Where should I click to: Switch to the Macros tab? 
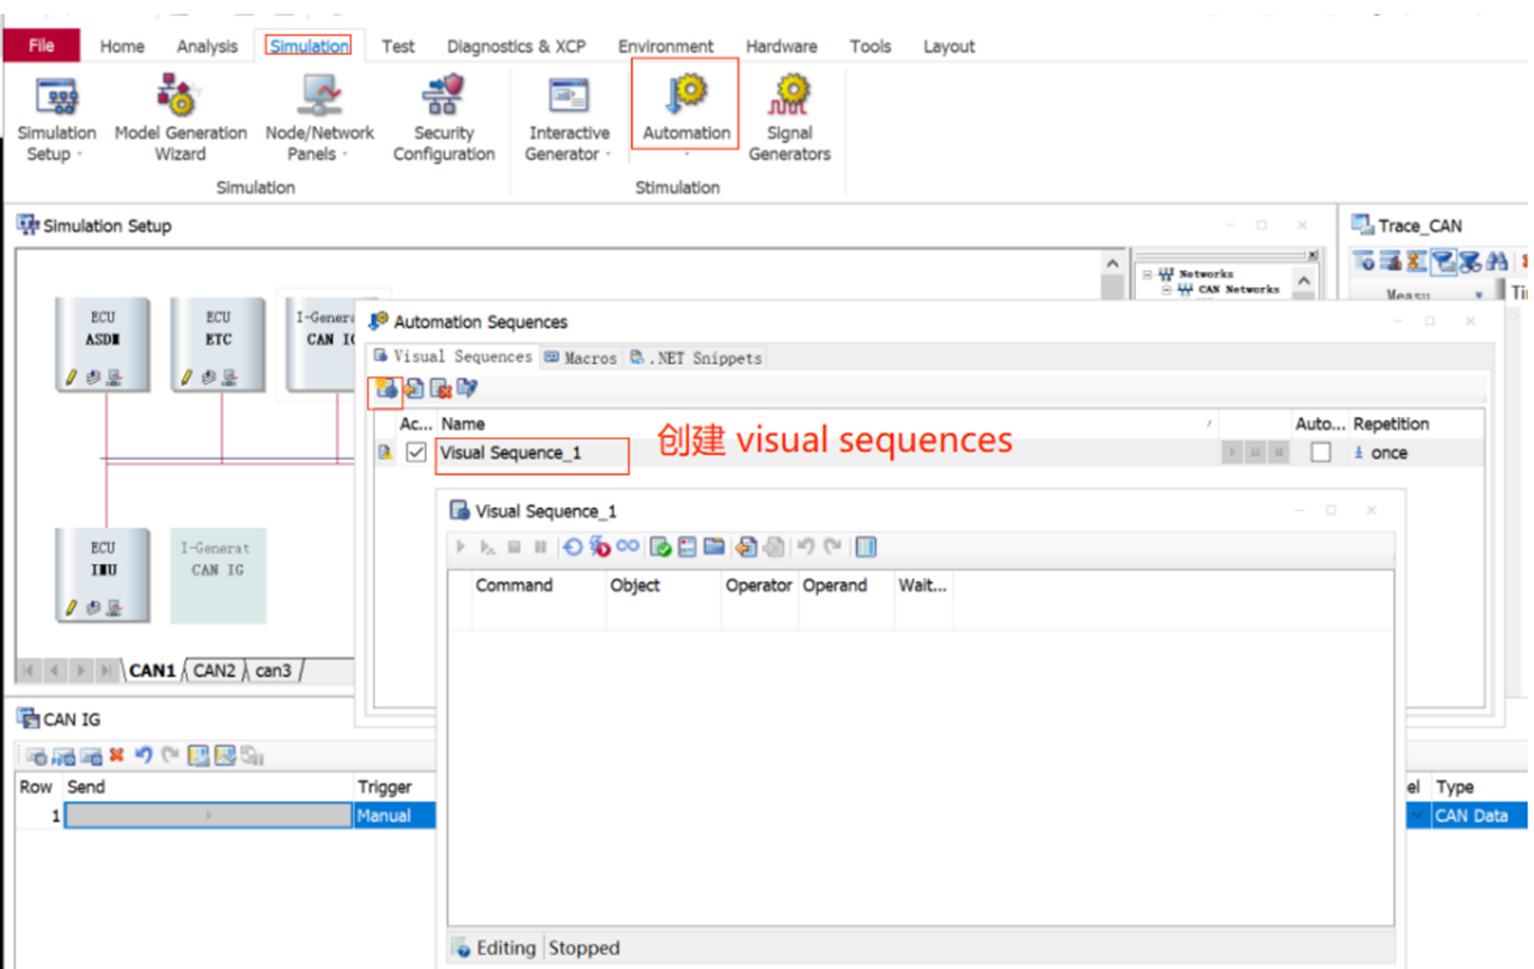(x=581, y=358)
